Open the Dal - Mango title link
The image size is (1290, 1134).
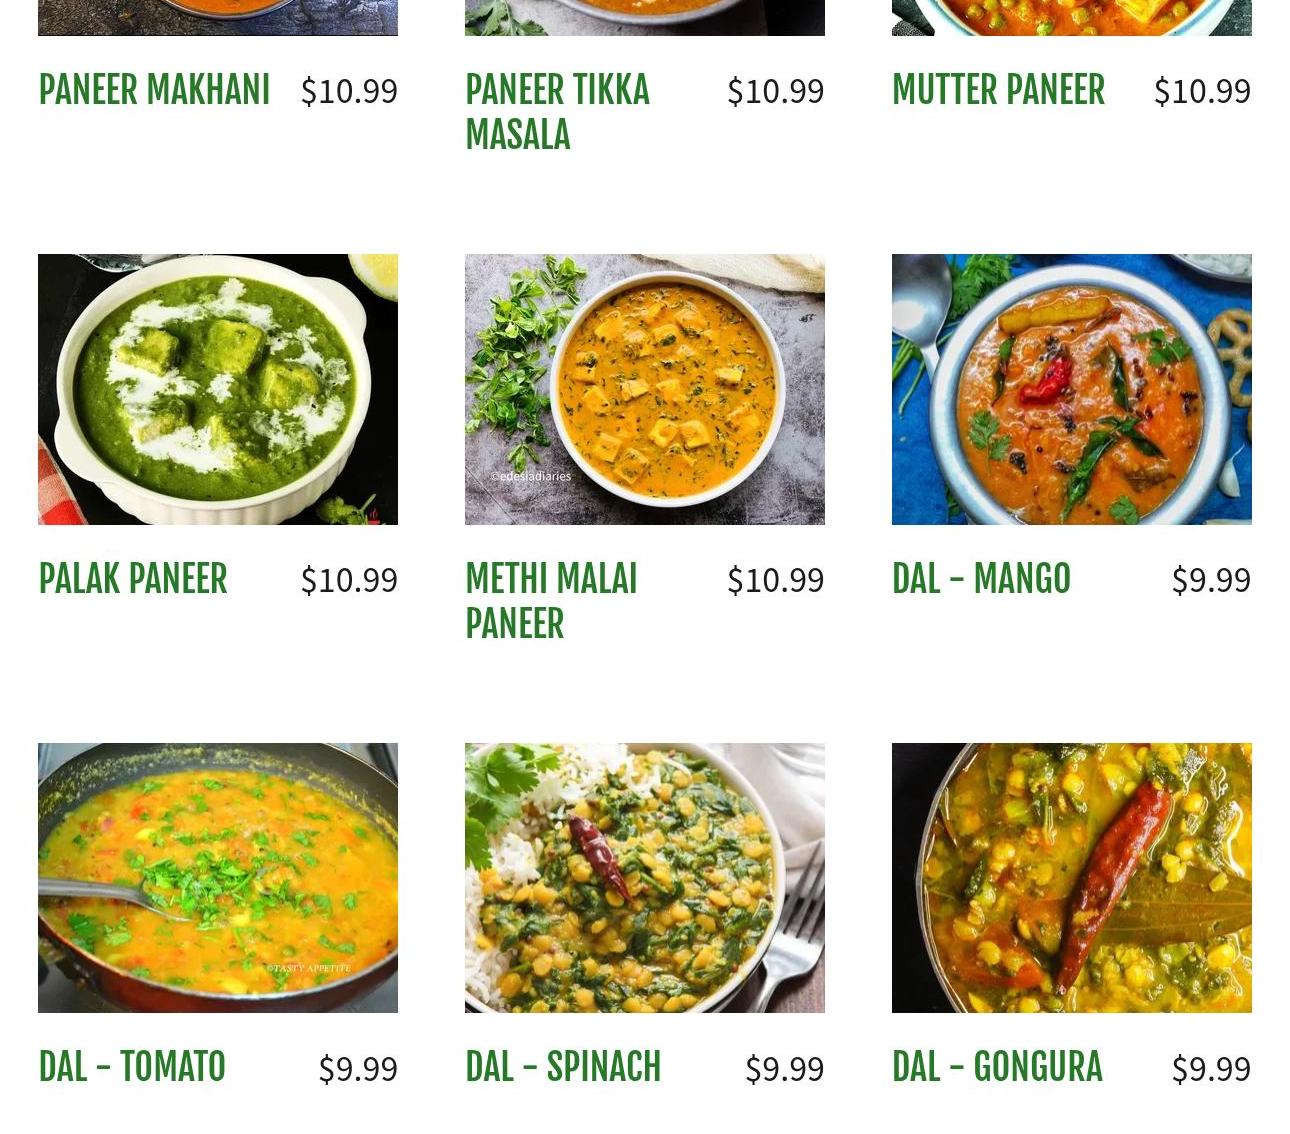coord(981,579)
